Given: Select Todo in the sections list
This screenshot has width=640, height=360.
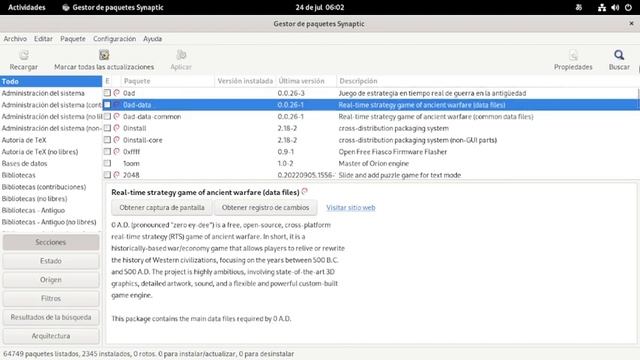Looking at the screenshot, I should 51,81.
